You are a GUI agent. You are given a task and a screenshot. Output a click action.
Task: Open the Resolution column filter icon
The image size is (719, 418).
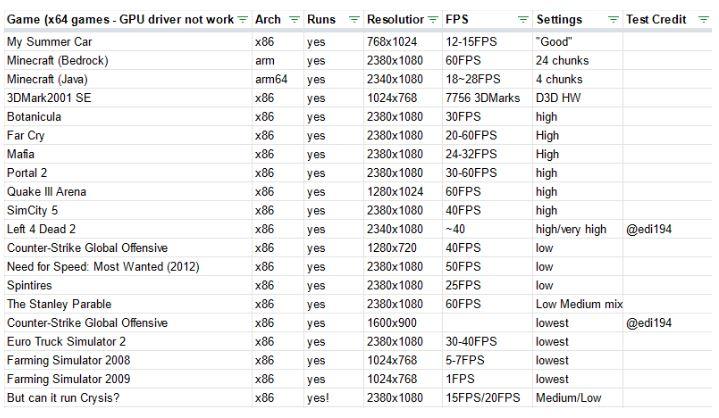pos(432,20)
